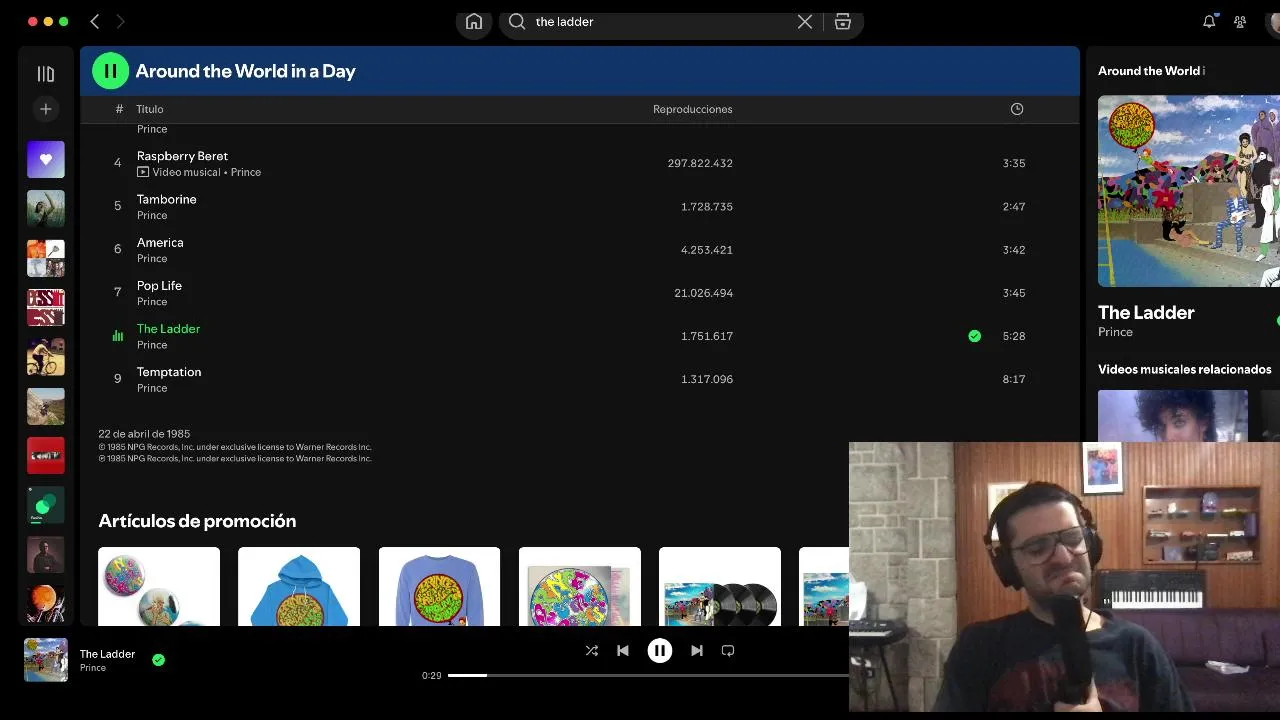Open the black vinyl records merch item

click(x=720, y=587)
